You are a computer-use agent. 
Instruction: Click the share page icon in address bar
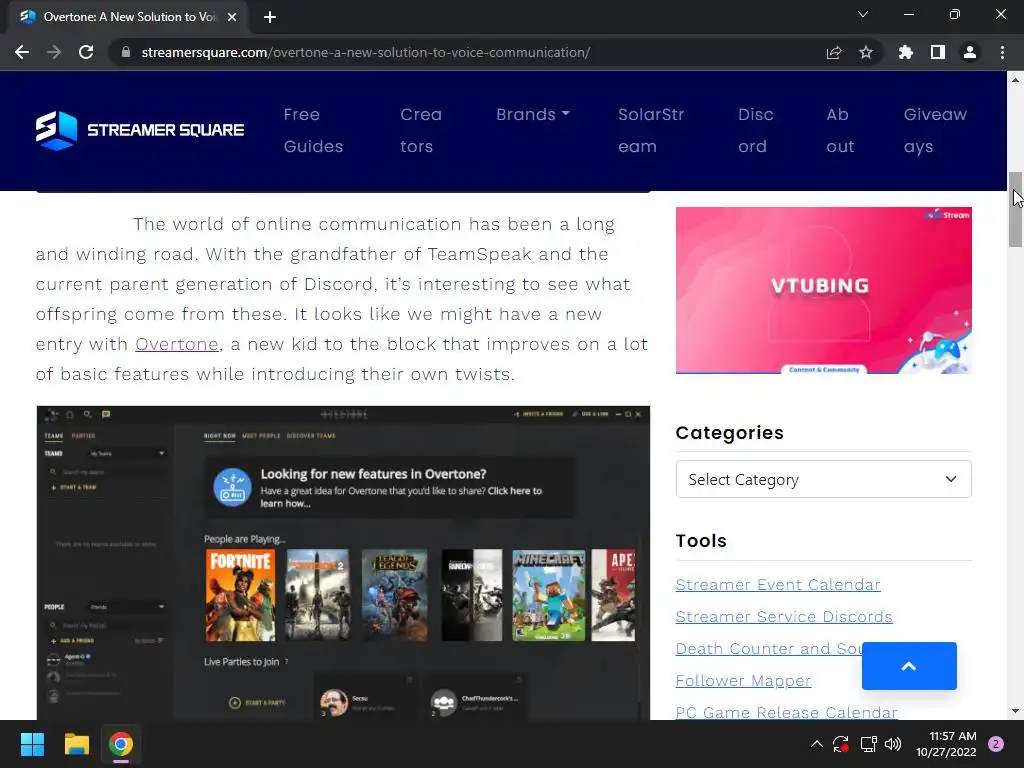click(x=834, y=52)
